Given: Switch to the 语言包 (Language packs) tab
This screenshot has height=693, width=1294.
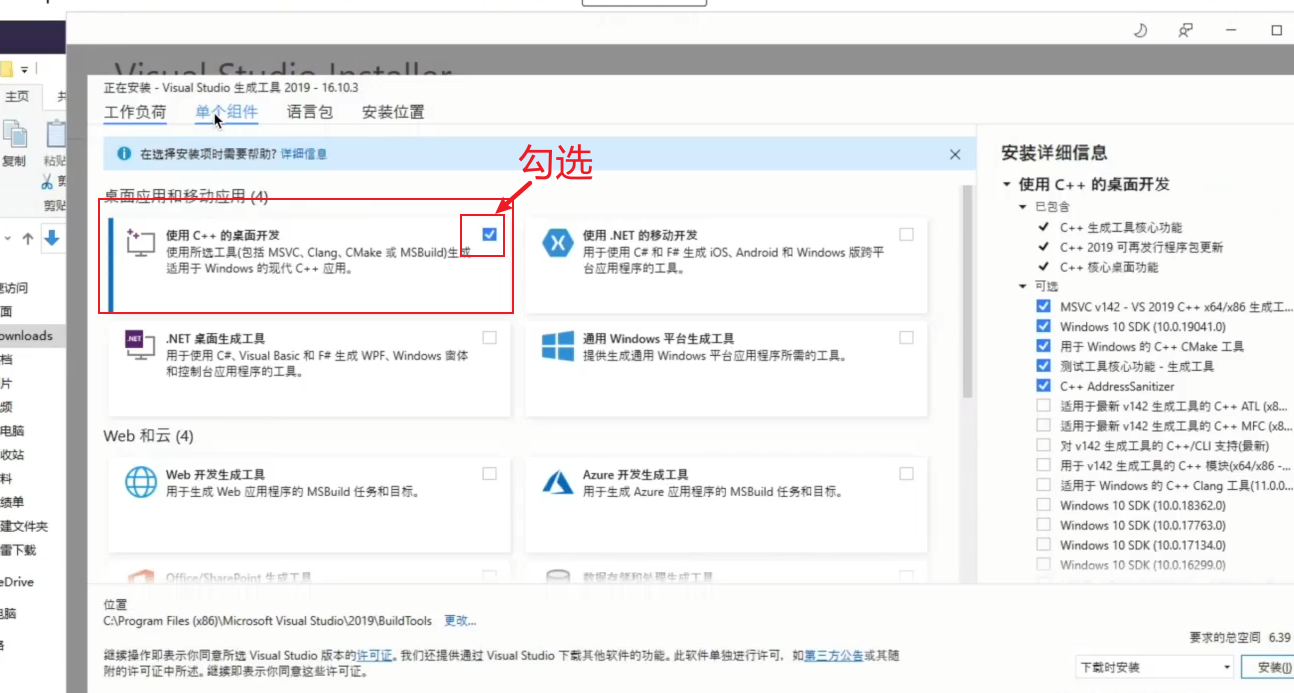Looking at the screenshot, I should 310,112.
